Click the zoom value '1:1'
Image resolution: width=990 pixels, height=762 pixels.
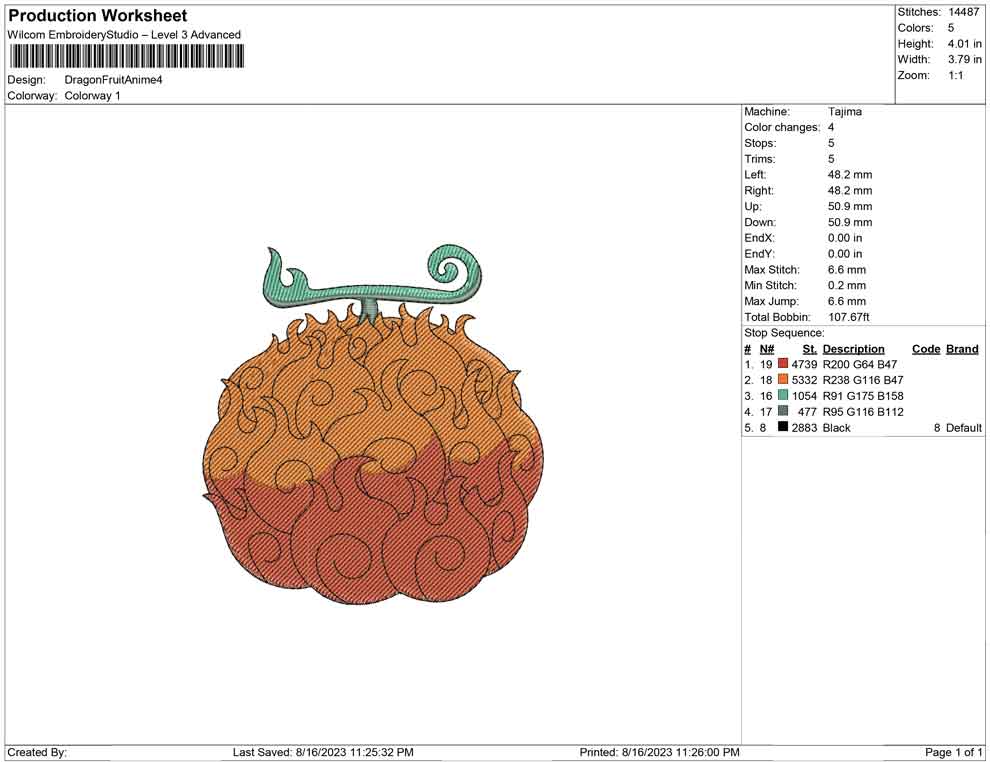point(955,75)
